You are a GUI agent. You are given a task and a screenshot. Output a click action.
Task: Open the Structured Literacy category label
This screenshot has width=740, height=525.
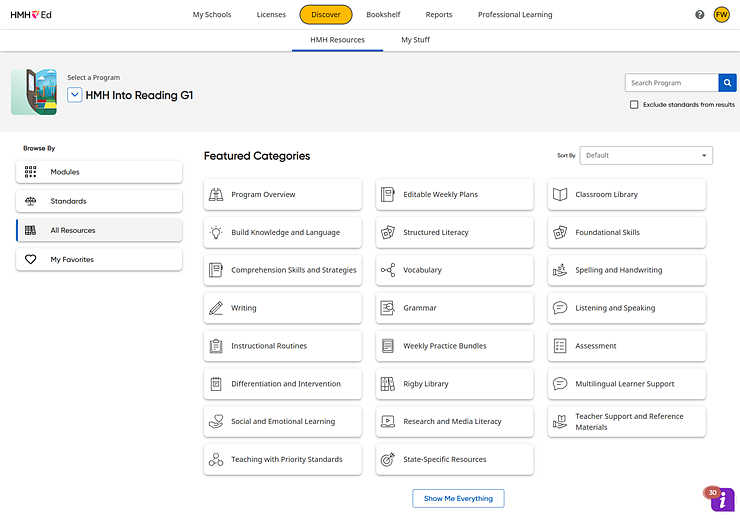[x=436, y=232]
